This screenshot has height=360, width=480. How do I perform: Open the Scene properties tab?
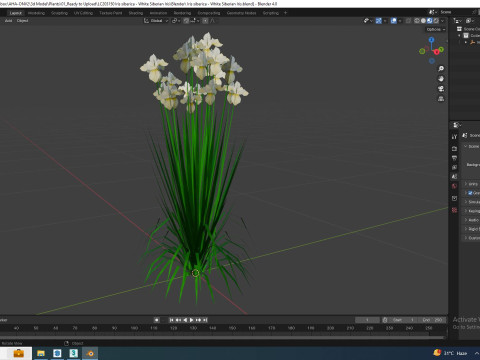[x=454, y=176]
